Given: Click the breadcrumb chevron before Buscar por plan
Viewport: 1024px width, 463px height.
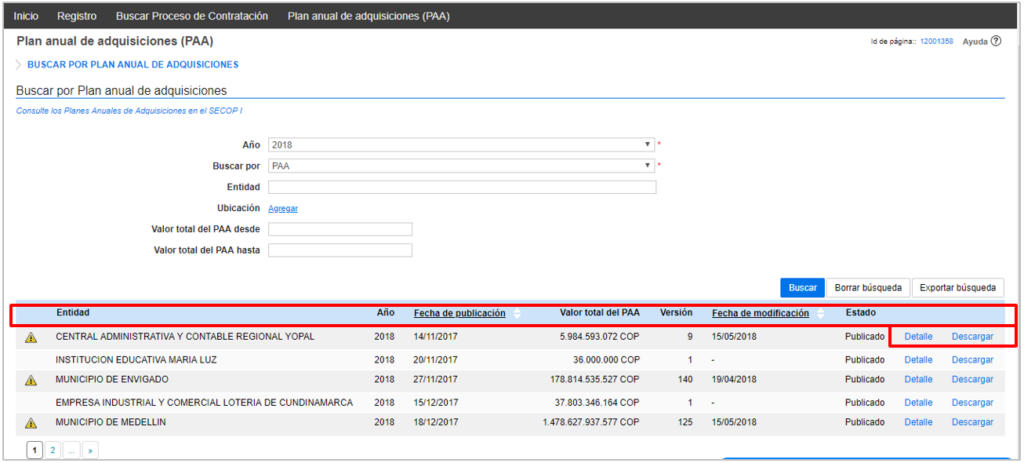Looking at the screenshot, I should (19, 64).
